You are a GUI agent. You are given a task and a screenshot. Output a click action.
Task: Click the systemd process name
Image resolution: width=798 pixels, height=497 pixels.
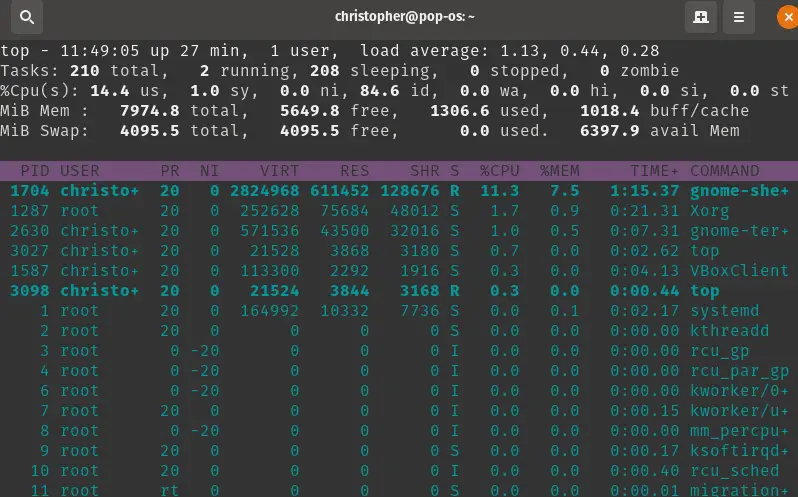click(x=724, y=311)
